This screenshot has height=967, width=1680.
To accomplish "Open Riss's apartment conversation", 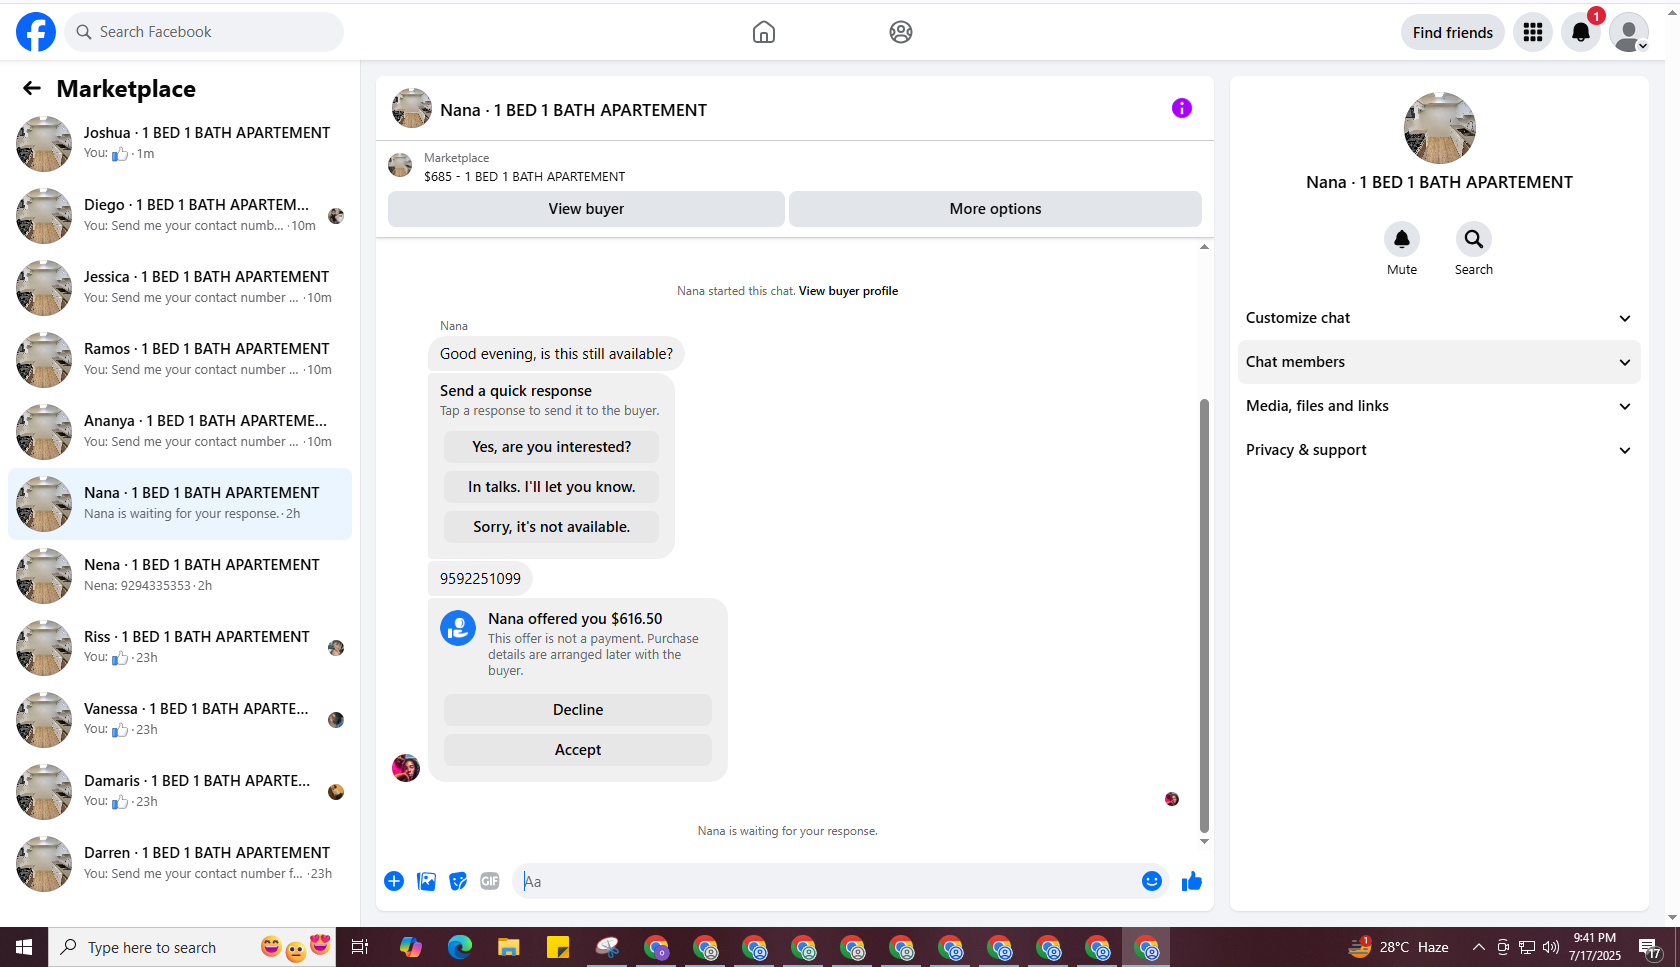I will click(180, 648).
